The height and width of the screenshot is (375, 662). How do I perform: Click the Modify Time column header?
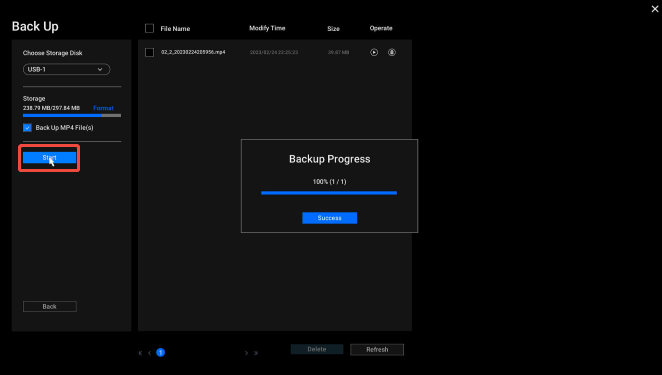click(267, 28)
